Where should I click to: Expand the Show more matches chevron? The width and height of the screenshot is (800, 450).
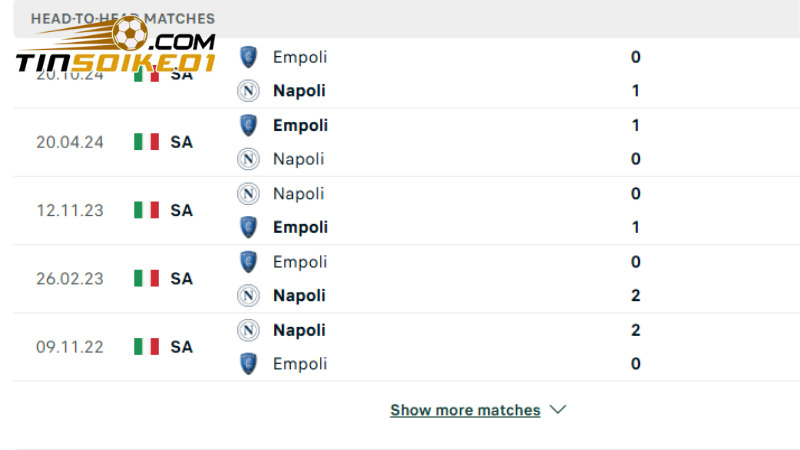point(559,410)
